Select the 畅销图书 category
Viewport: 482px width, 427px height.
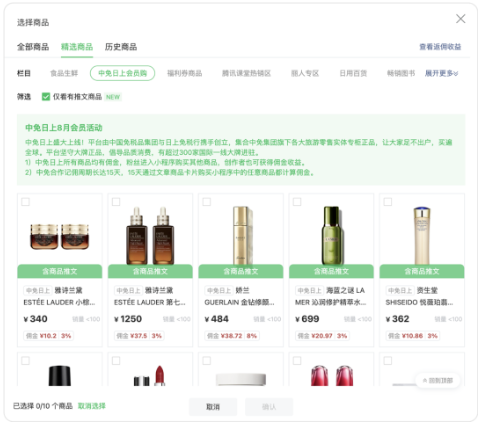(x=401, y=73)
